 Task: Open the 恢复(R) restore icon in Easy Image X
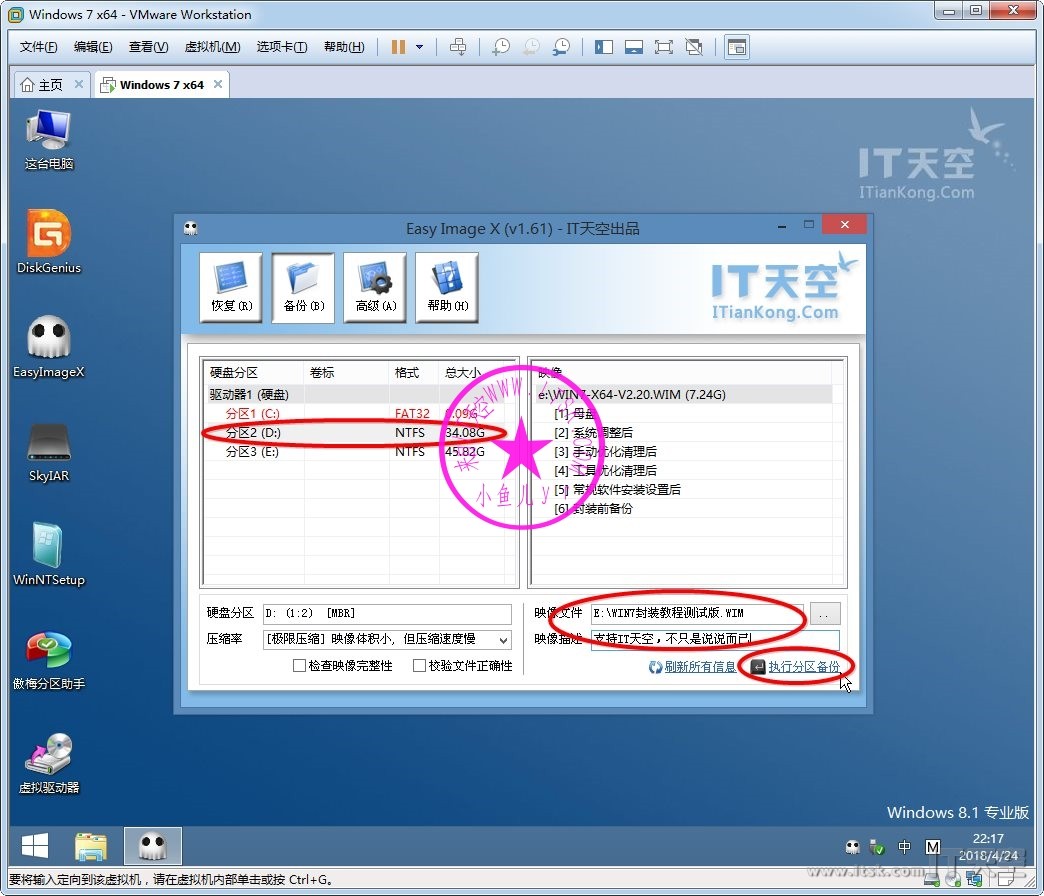231,286
